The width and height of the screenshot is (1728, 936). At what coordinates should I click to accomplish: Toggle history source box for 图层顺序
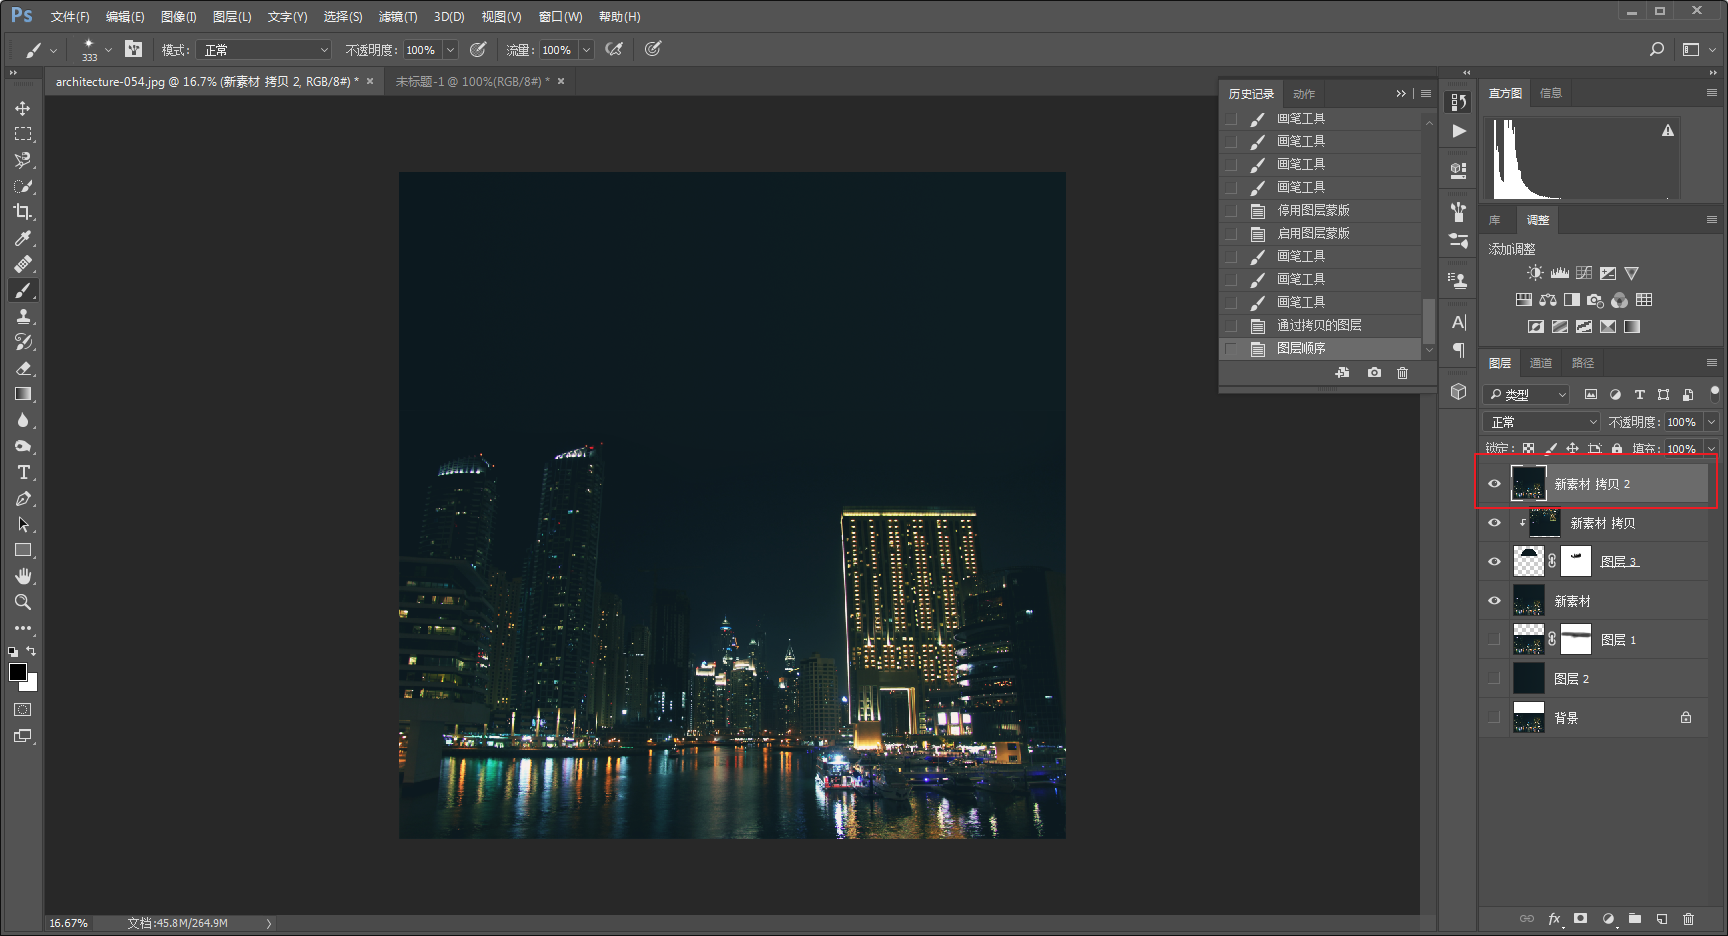click(x=1231, y=349)
